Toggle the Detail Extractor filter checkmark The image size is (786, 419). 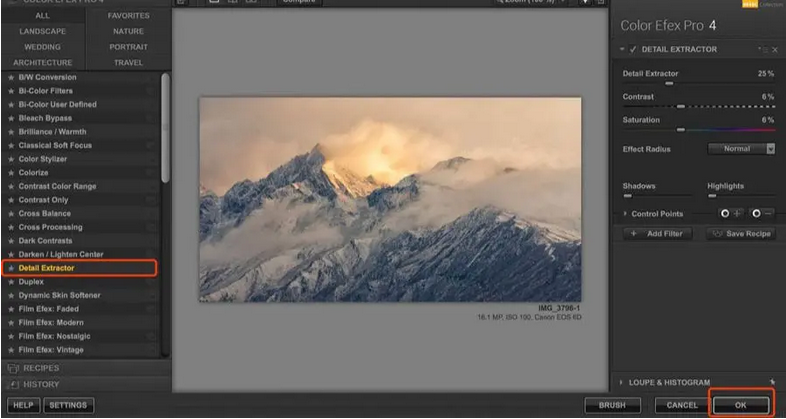(633, 49)
